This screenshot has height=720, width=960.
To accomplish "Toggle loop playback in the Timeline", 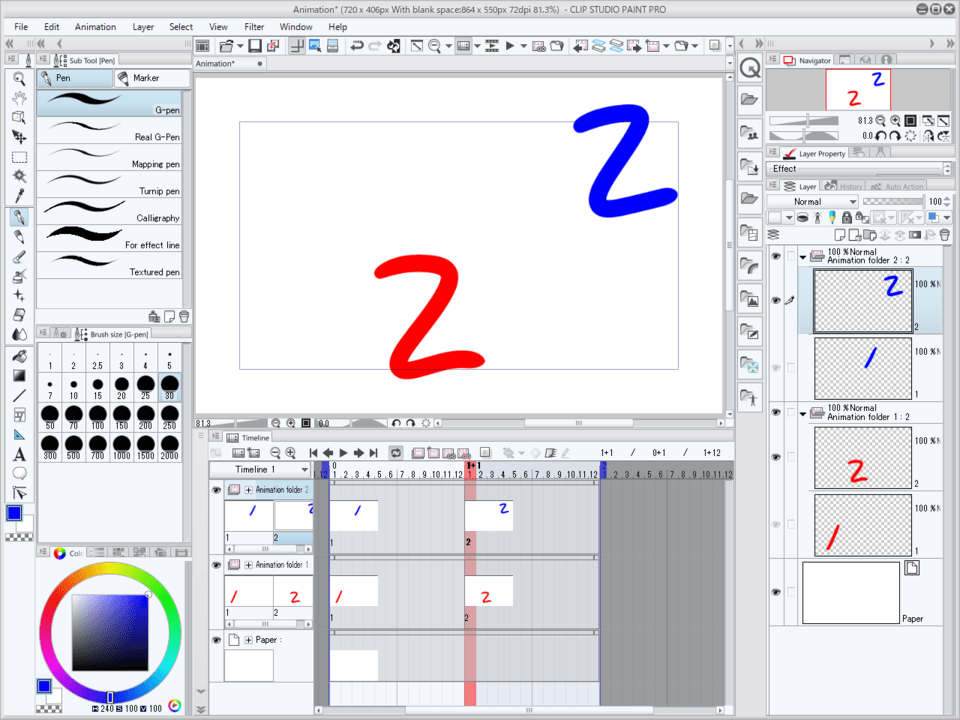I will pos(396,453).
